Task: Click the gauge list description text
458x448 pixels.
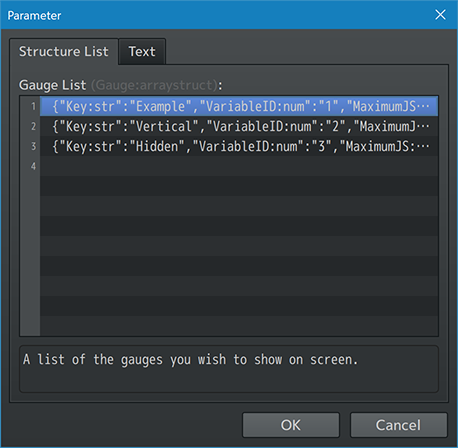Action: coord(190,360)
